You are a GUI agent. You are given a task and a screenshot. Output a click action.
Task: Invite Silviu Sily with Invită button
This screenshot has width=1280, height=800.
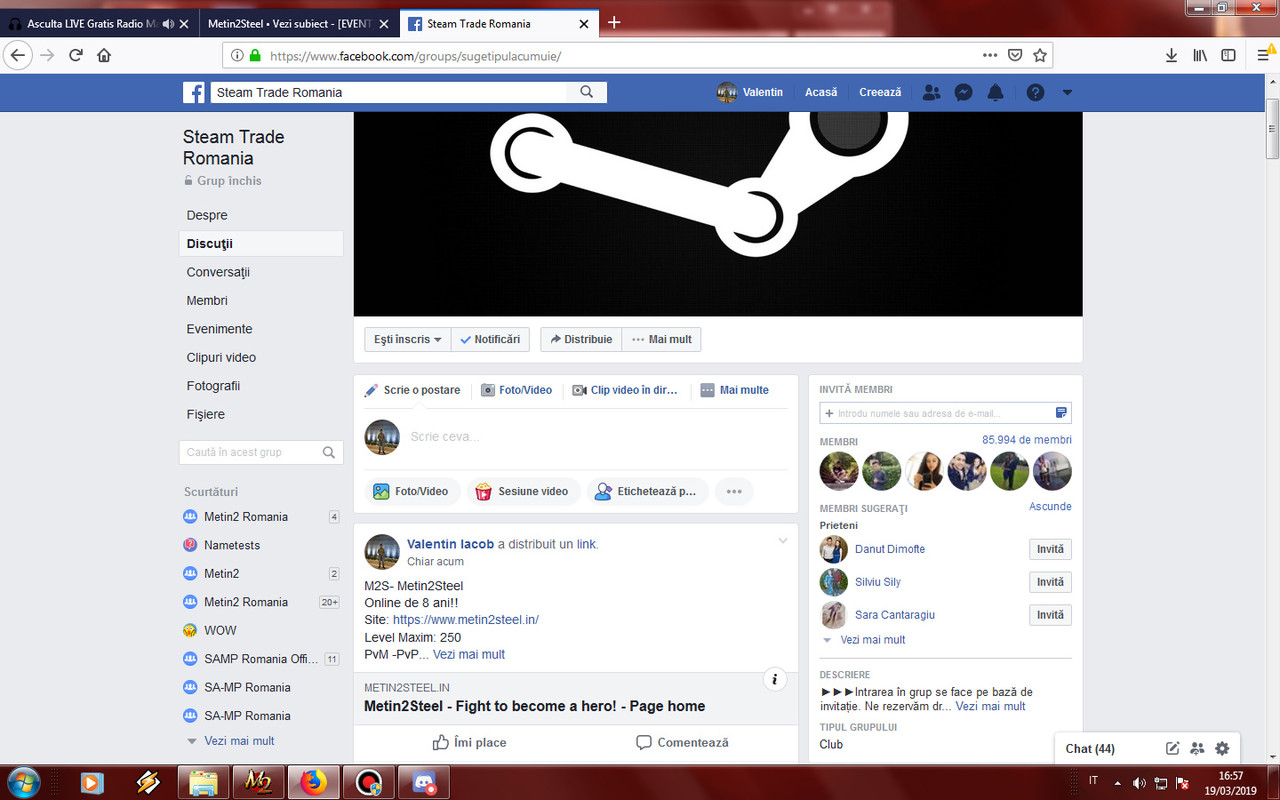click(x=1050, y=582)
